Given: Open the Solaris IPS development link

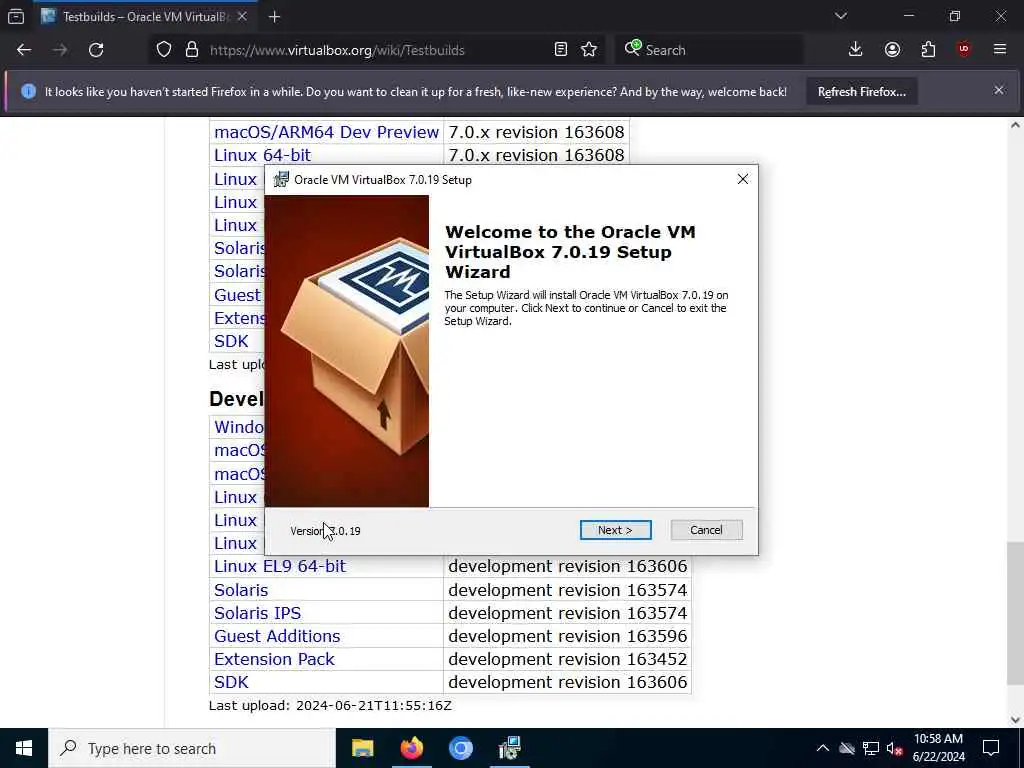Looking at the screenshot, I should pyautogui.click(x=257, y=613).
